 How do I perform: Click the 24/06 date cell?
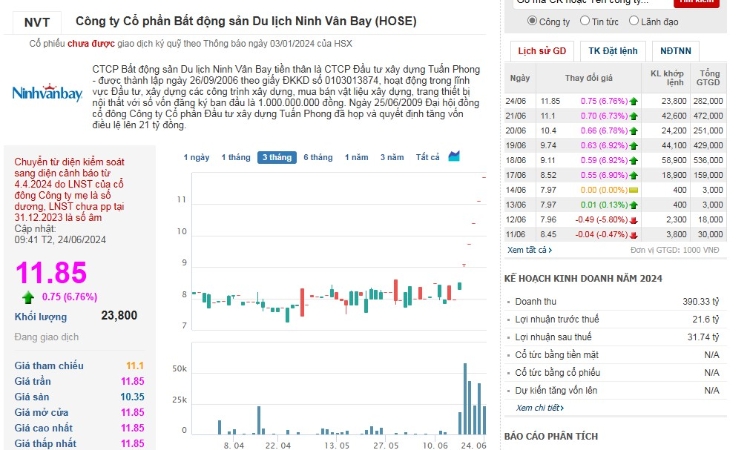point(516,101)
